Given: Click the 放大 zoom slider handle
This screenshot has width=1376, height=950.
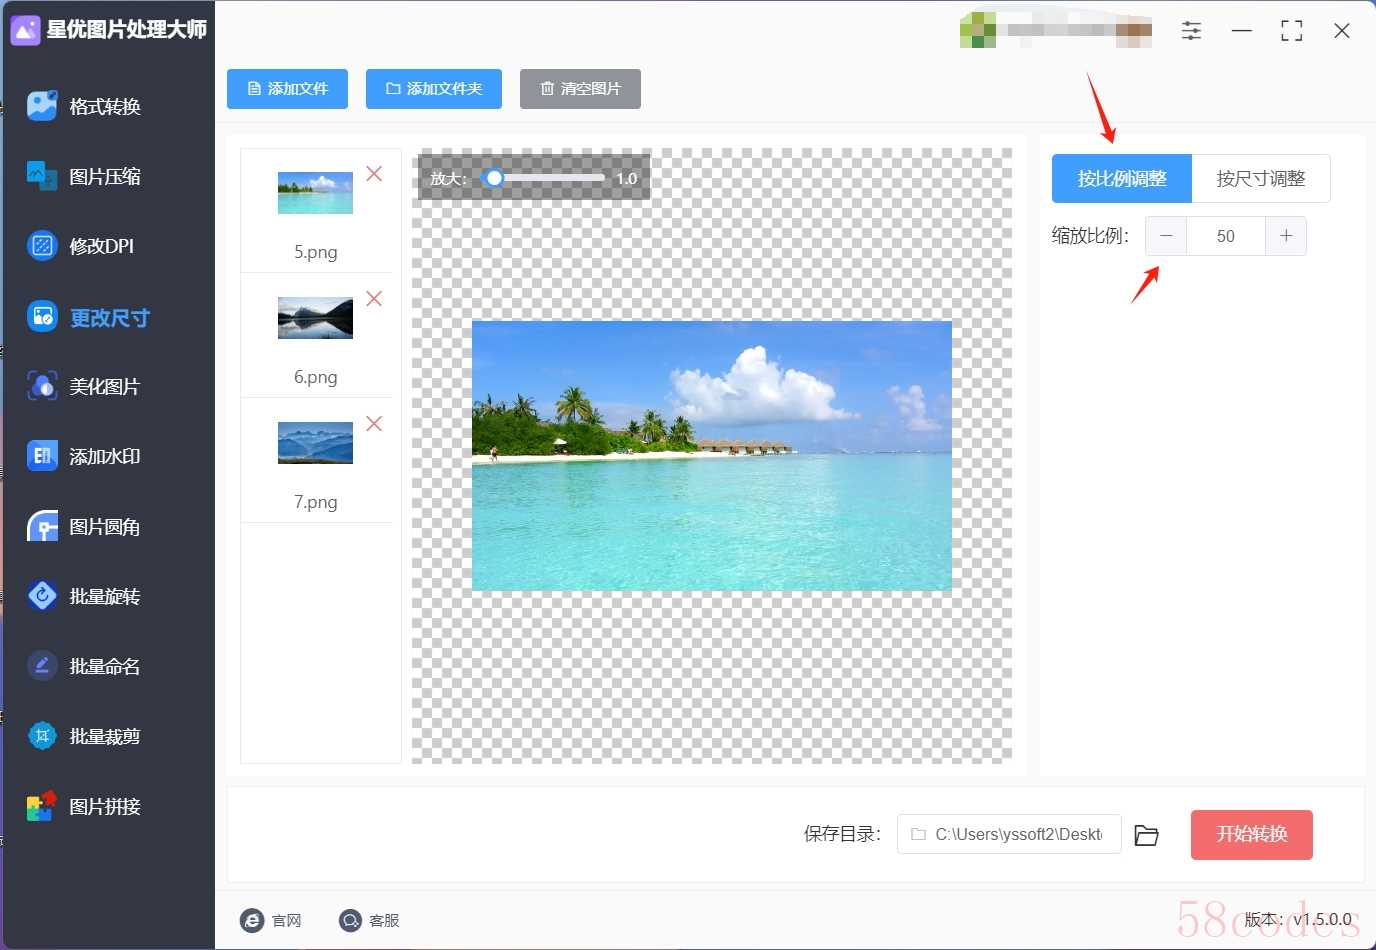Looking at the screenshot, I should (494, 178).
